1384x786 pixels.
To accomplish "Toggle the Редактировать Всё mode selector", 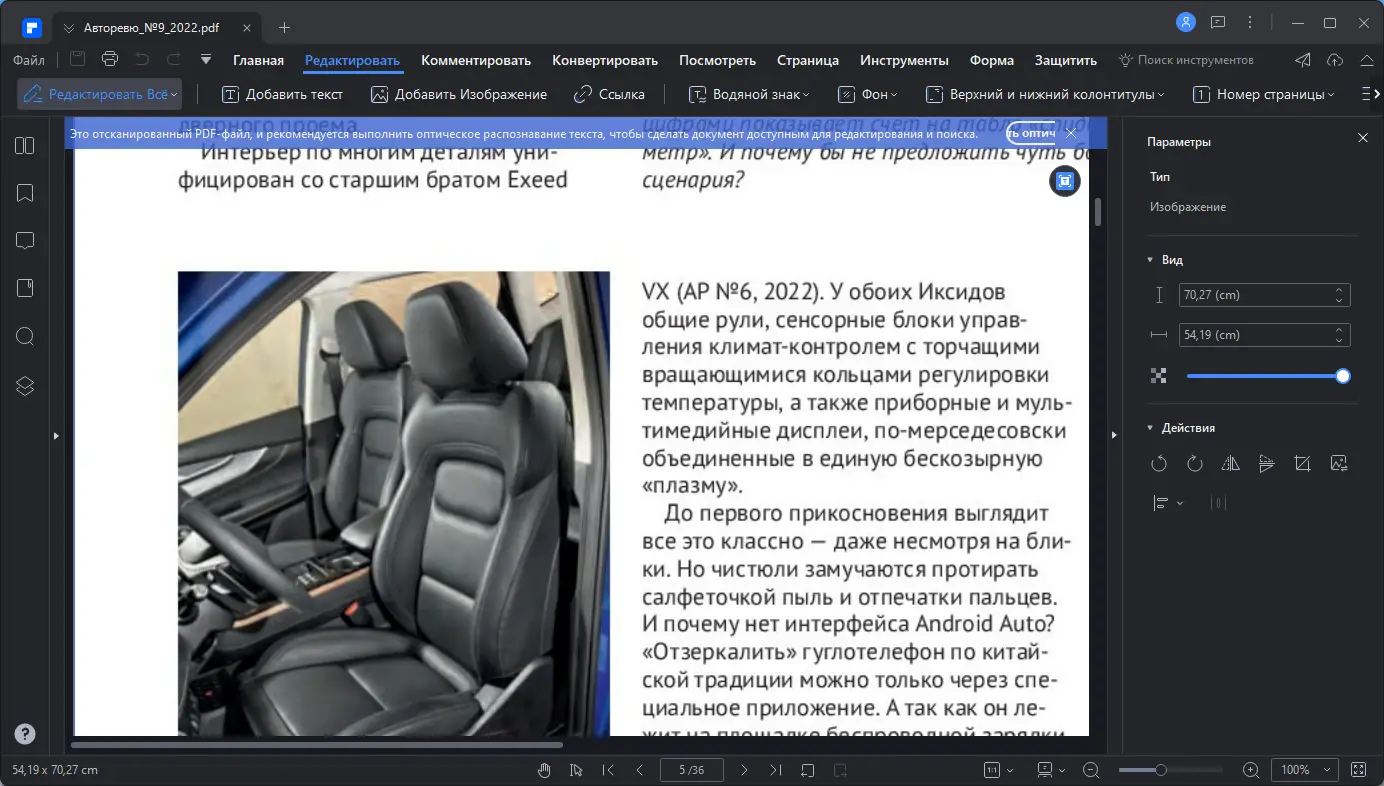I will [x=98, y=93].
